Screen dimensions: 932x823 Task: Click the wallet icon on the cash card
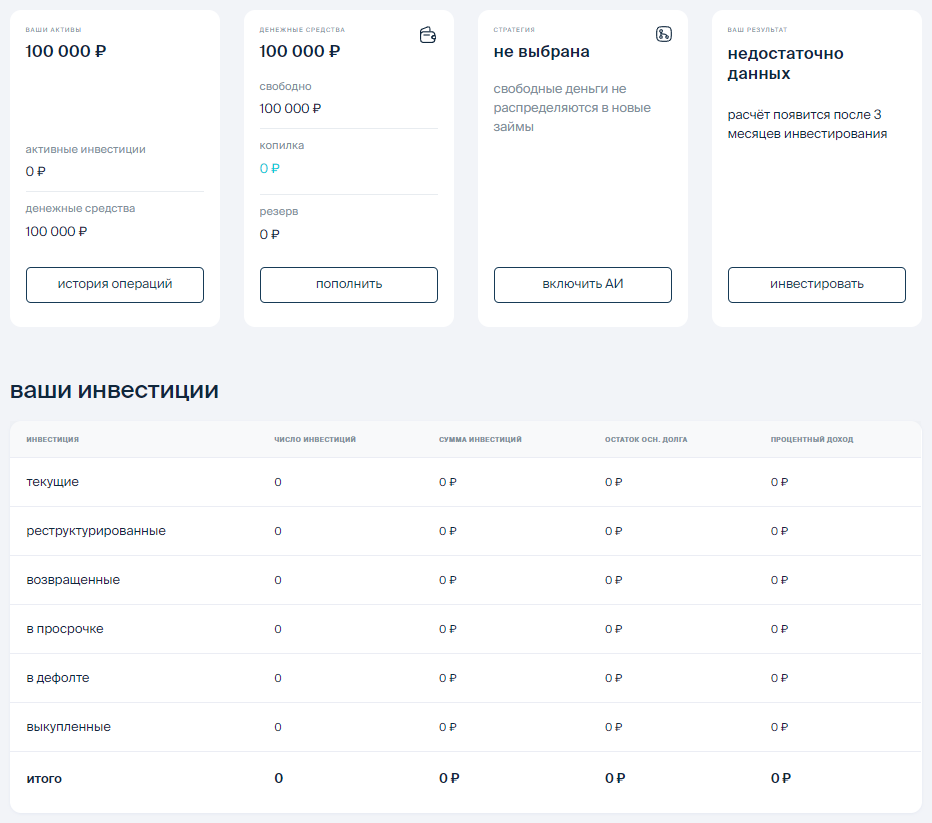coord(428,35)
